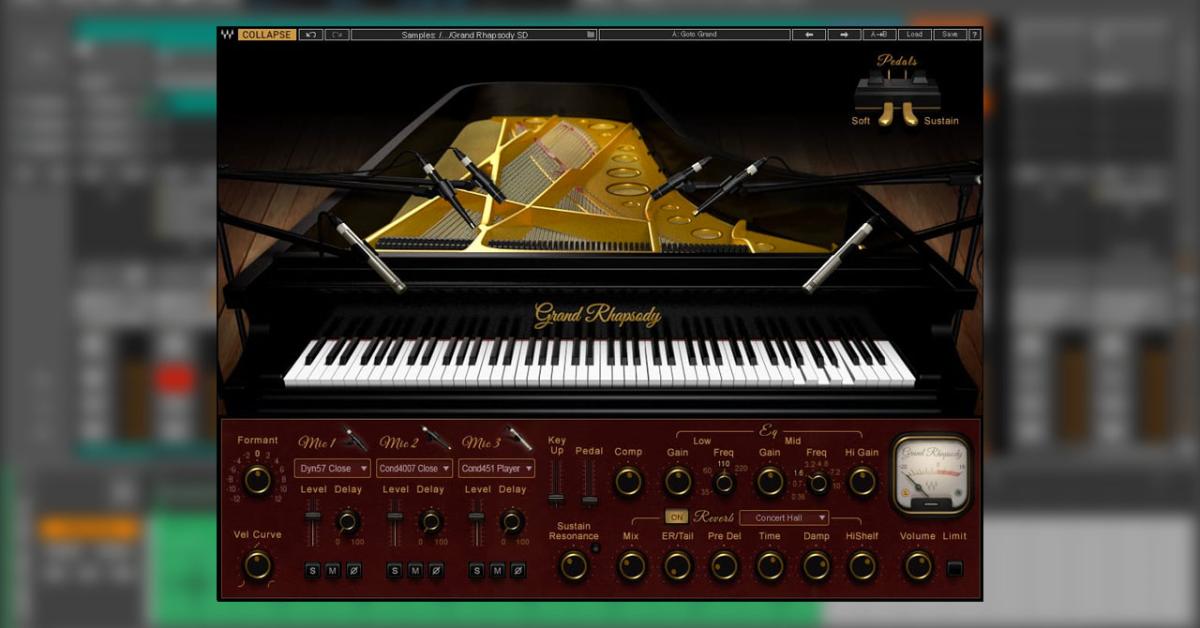Open sample folder browser icon
Viewport: 1200px width, 628px height.
click(x=591, y=35)
